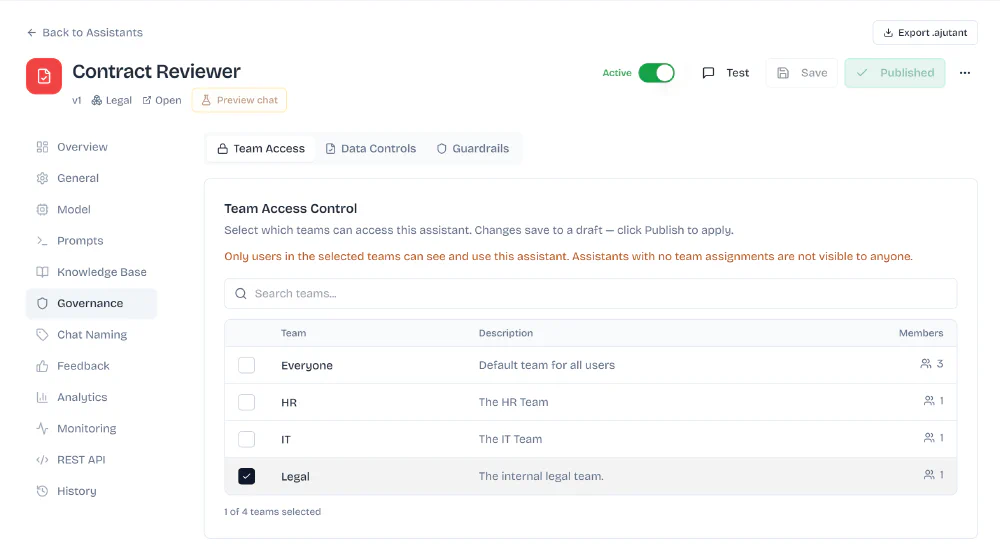
Task: Click the red Contract Reviewer assistant icon
Action: pyautogui.click(x=43, y=76)
